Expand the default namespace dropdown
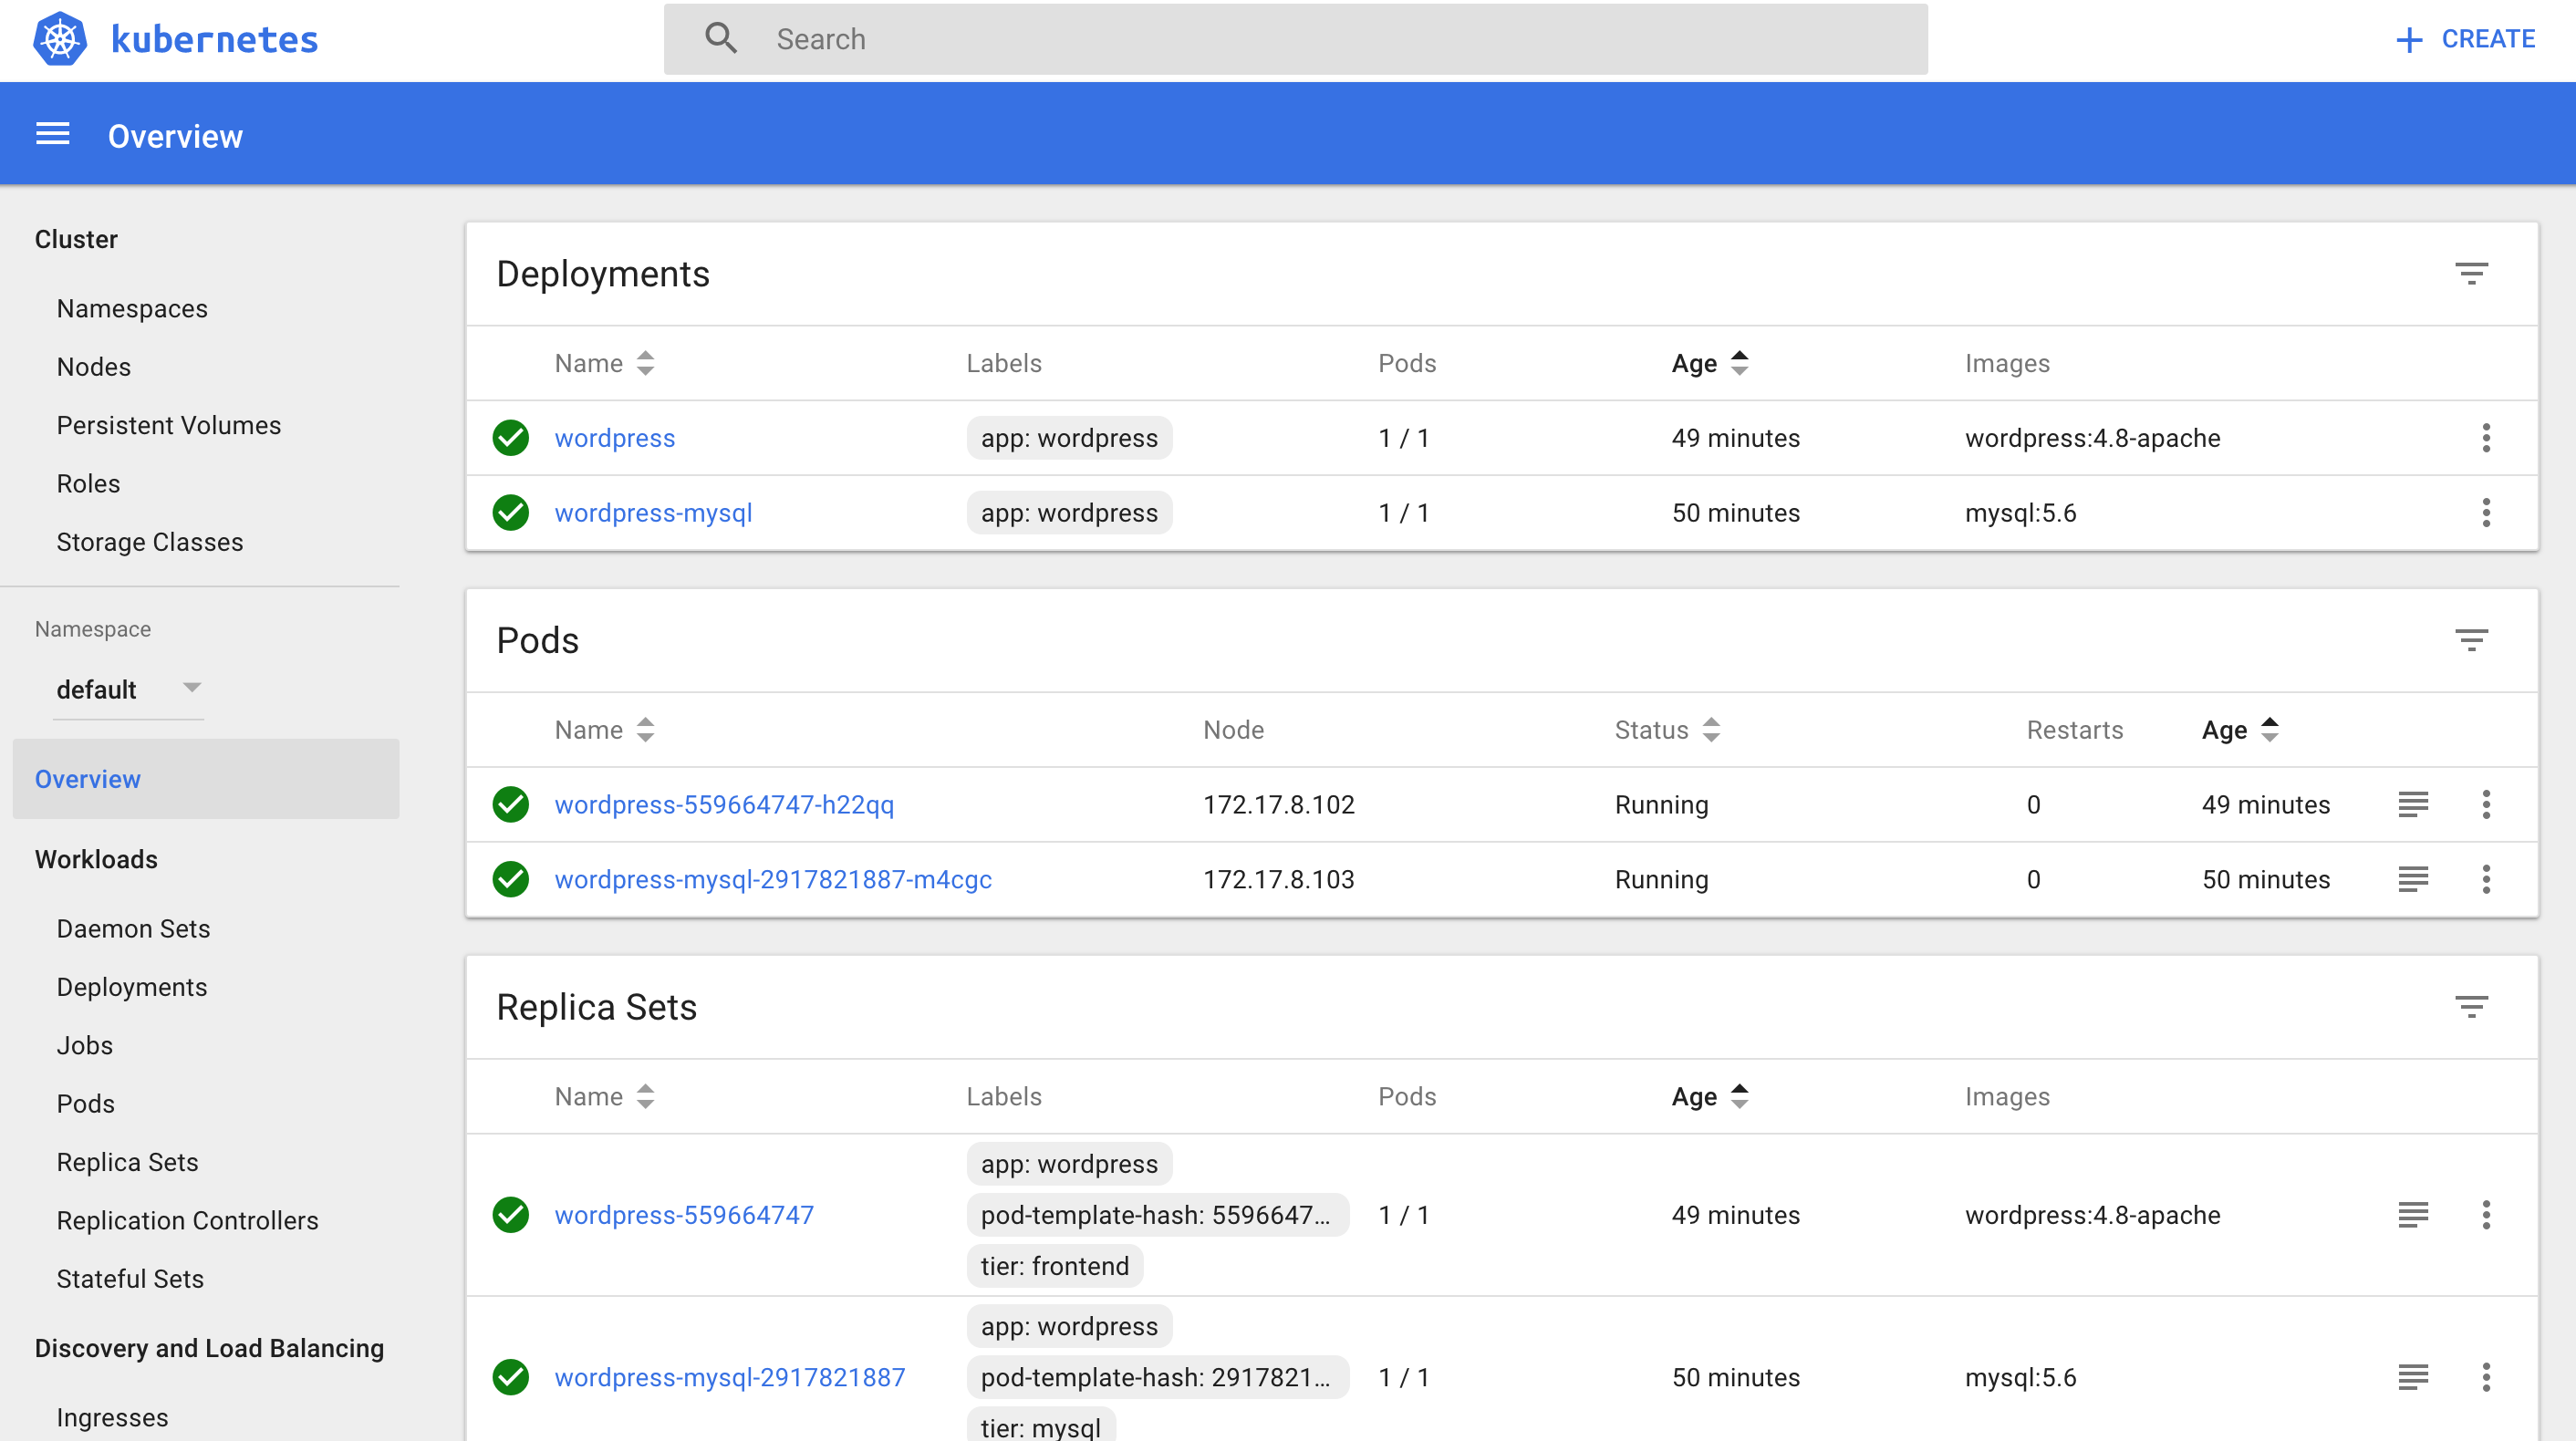Screen dimensions: 2576x1441 [129, 689]
